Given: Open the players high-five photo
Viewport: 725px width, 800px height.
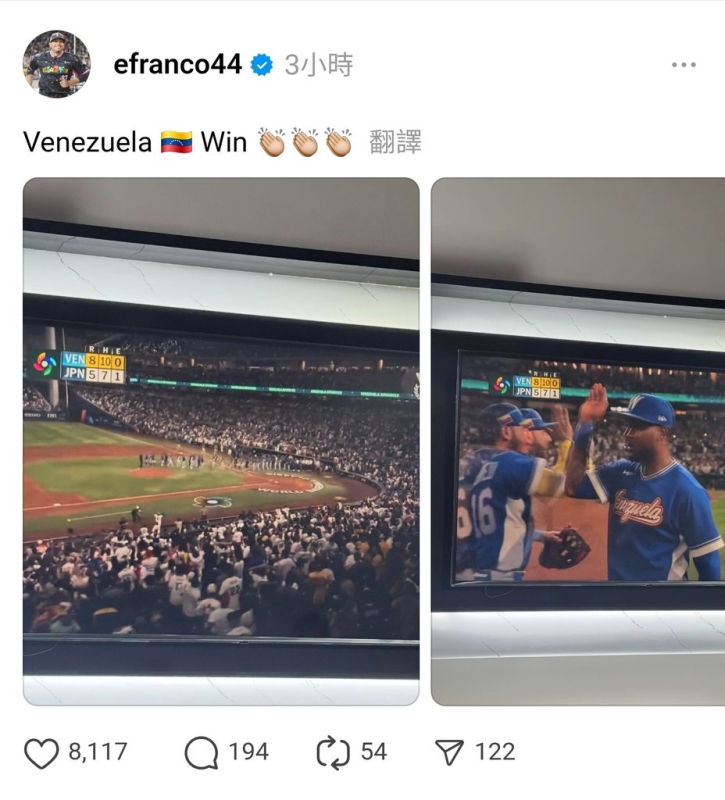Looking at the screenshot, I should point(578,441).
